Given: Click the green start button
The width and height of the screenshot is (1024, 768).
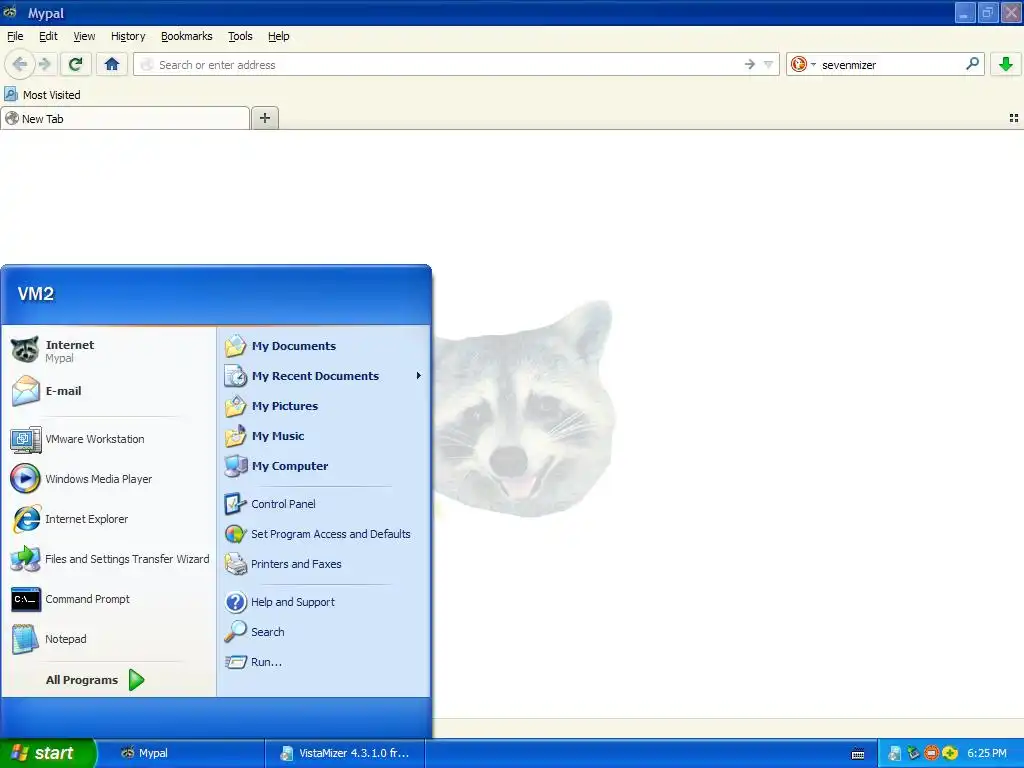Looking at the screenshot, I should click(x=48, y=753).
